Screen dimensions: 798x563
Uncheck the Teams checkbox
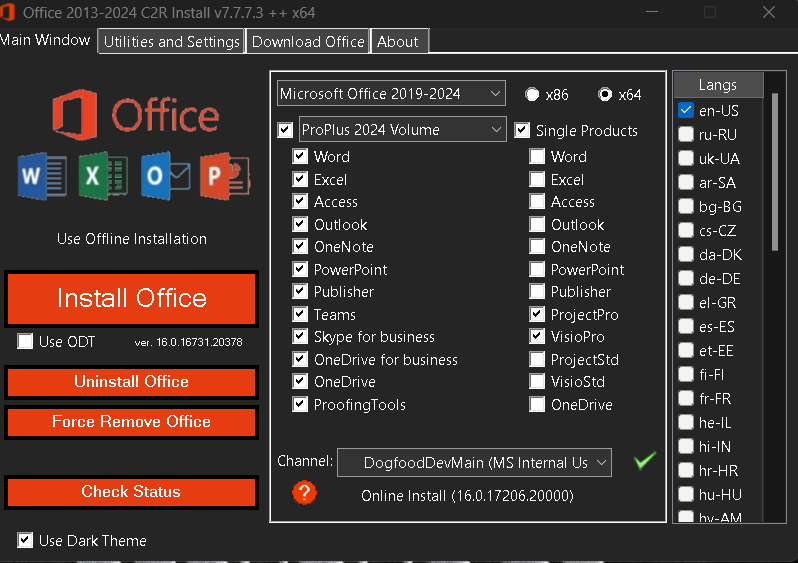tap(300, 314)
